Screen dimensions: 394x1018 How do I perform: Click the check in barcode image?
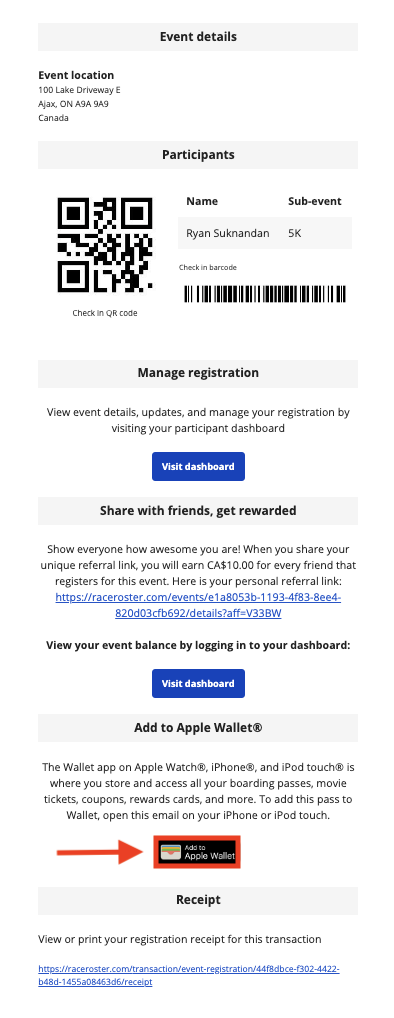point(265,294)
